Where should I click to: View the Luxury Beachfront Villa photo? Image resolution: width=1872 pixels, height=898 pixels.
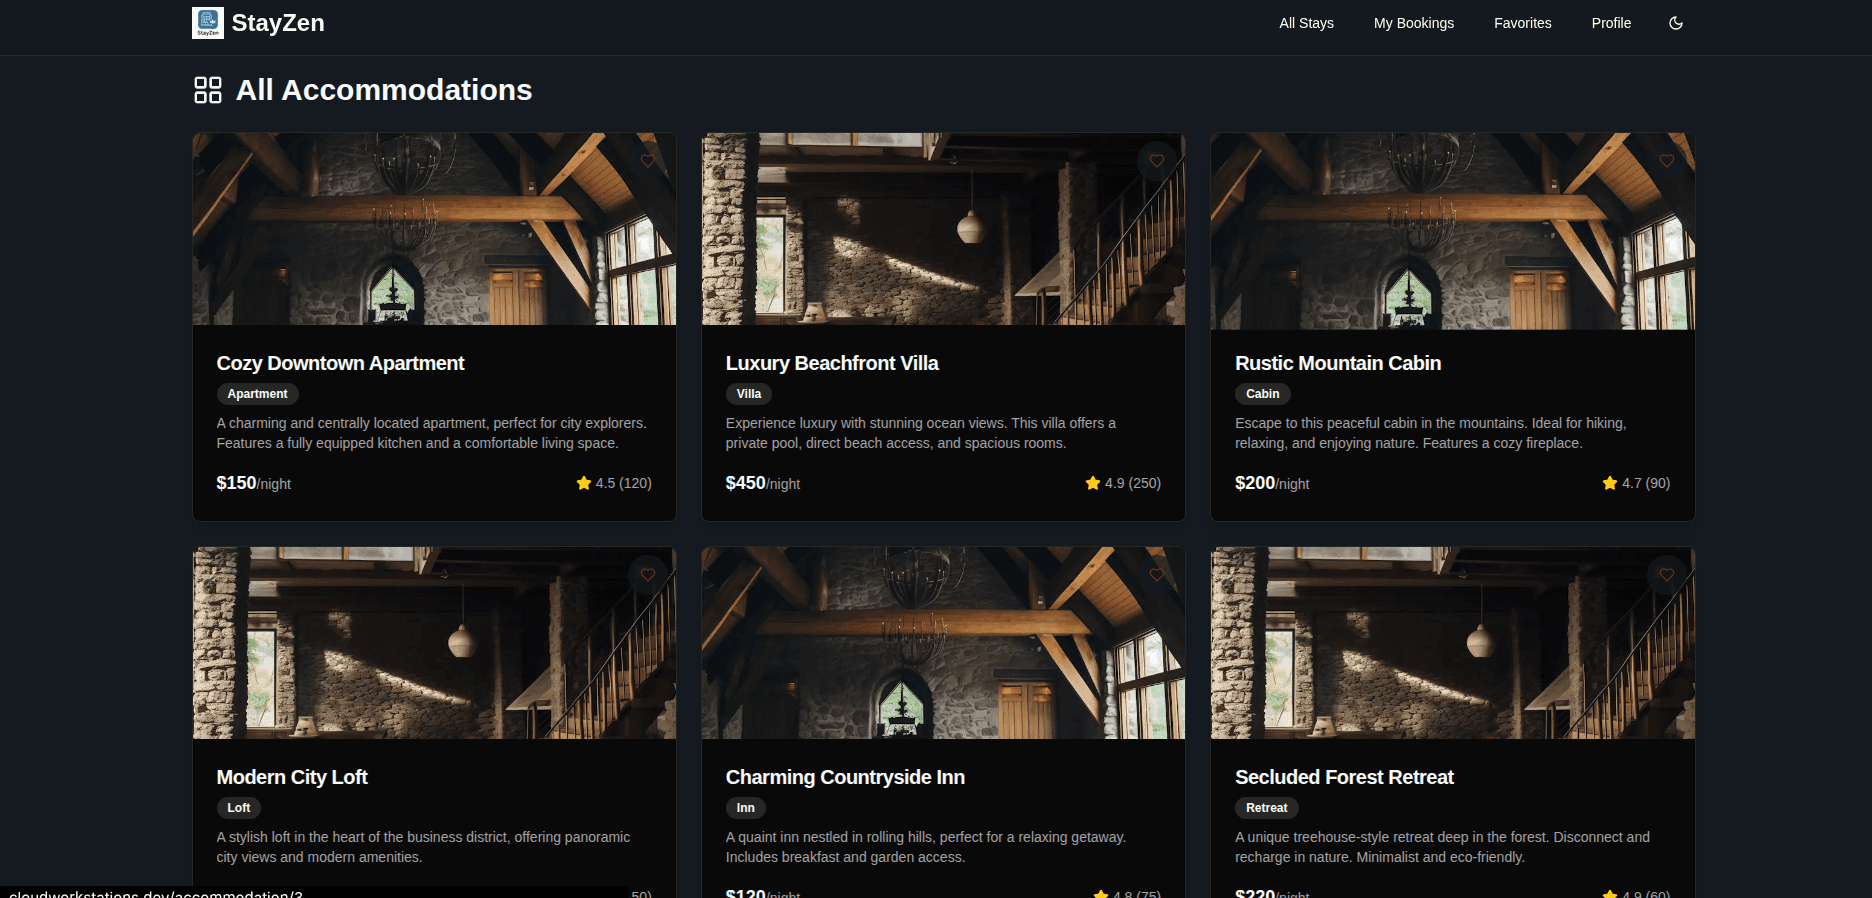(943, 229)
